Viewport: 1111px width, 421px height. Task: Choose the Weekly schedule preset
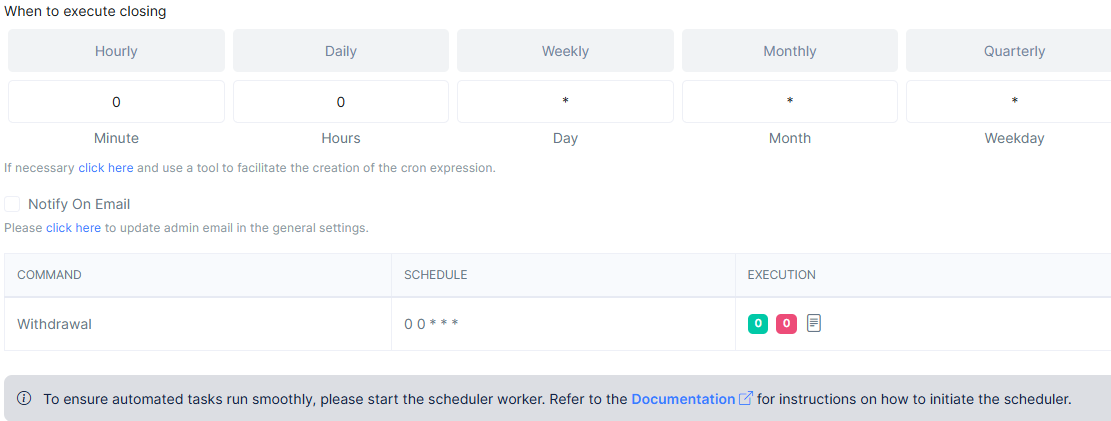tap(565, 51)
